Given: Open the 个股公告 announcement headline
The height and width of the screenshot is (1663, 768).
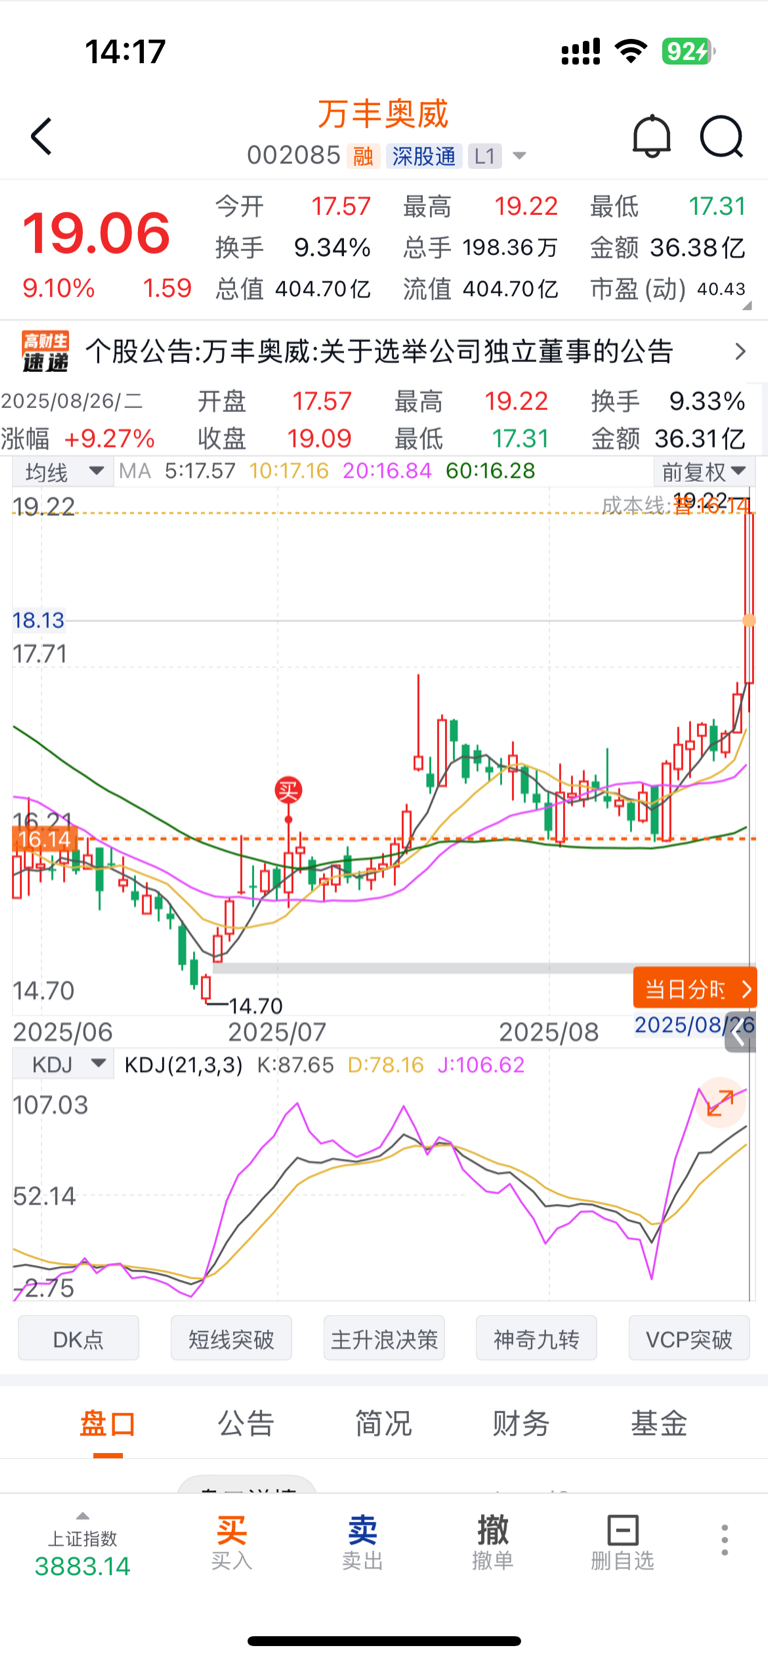Looking at the screenshot, I should pyautogui.click(x=379, y=352).
